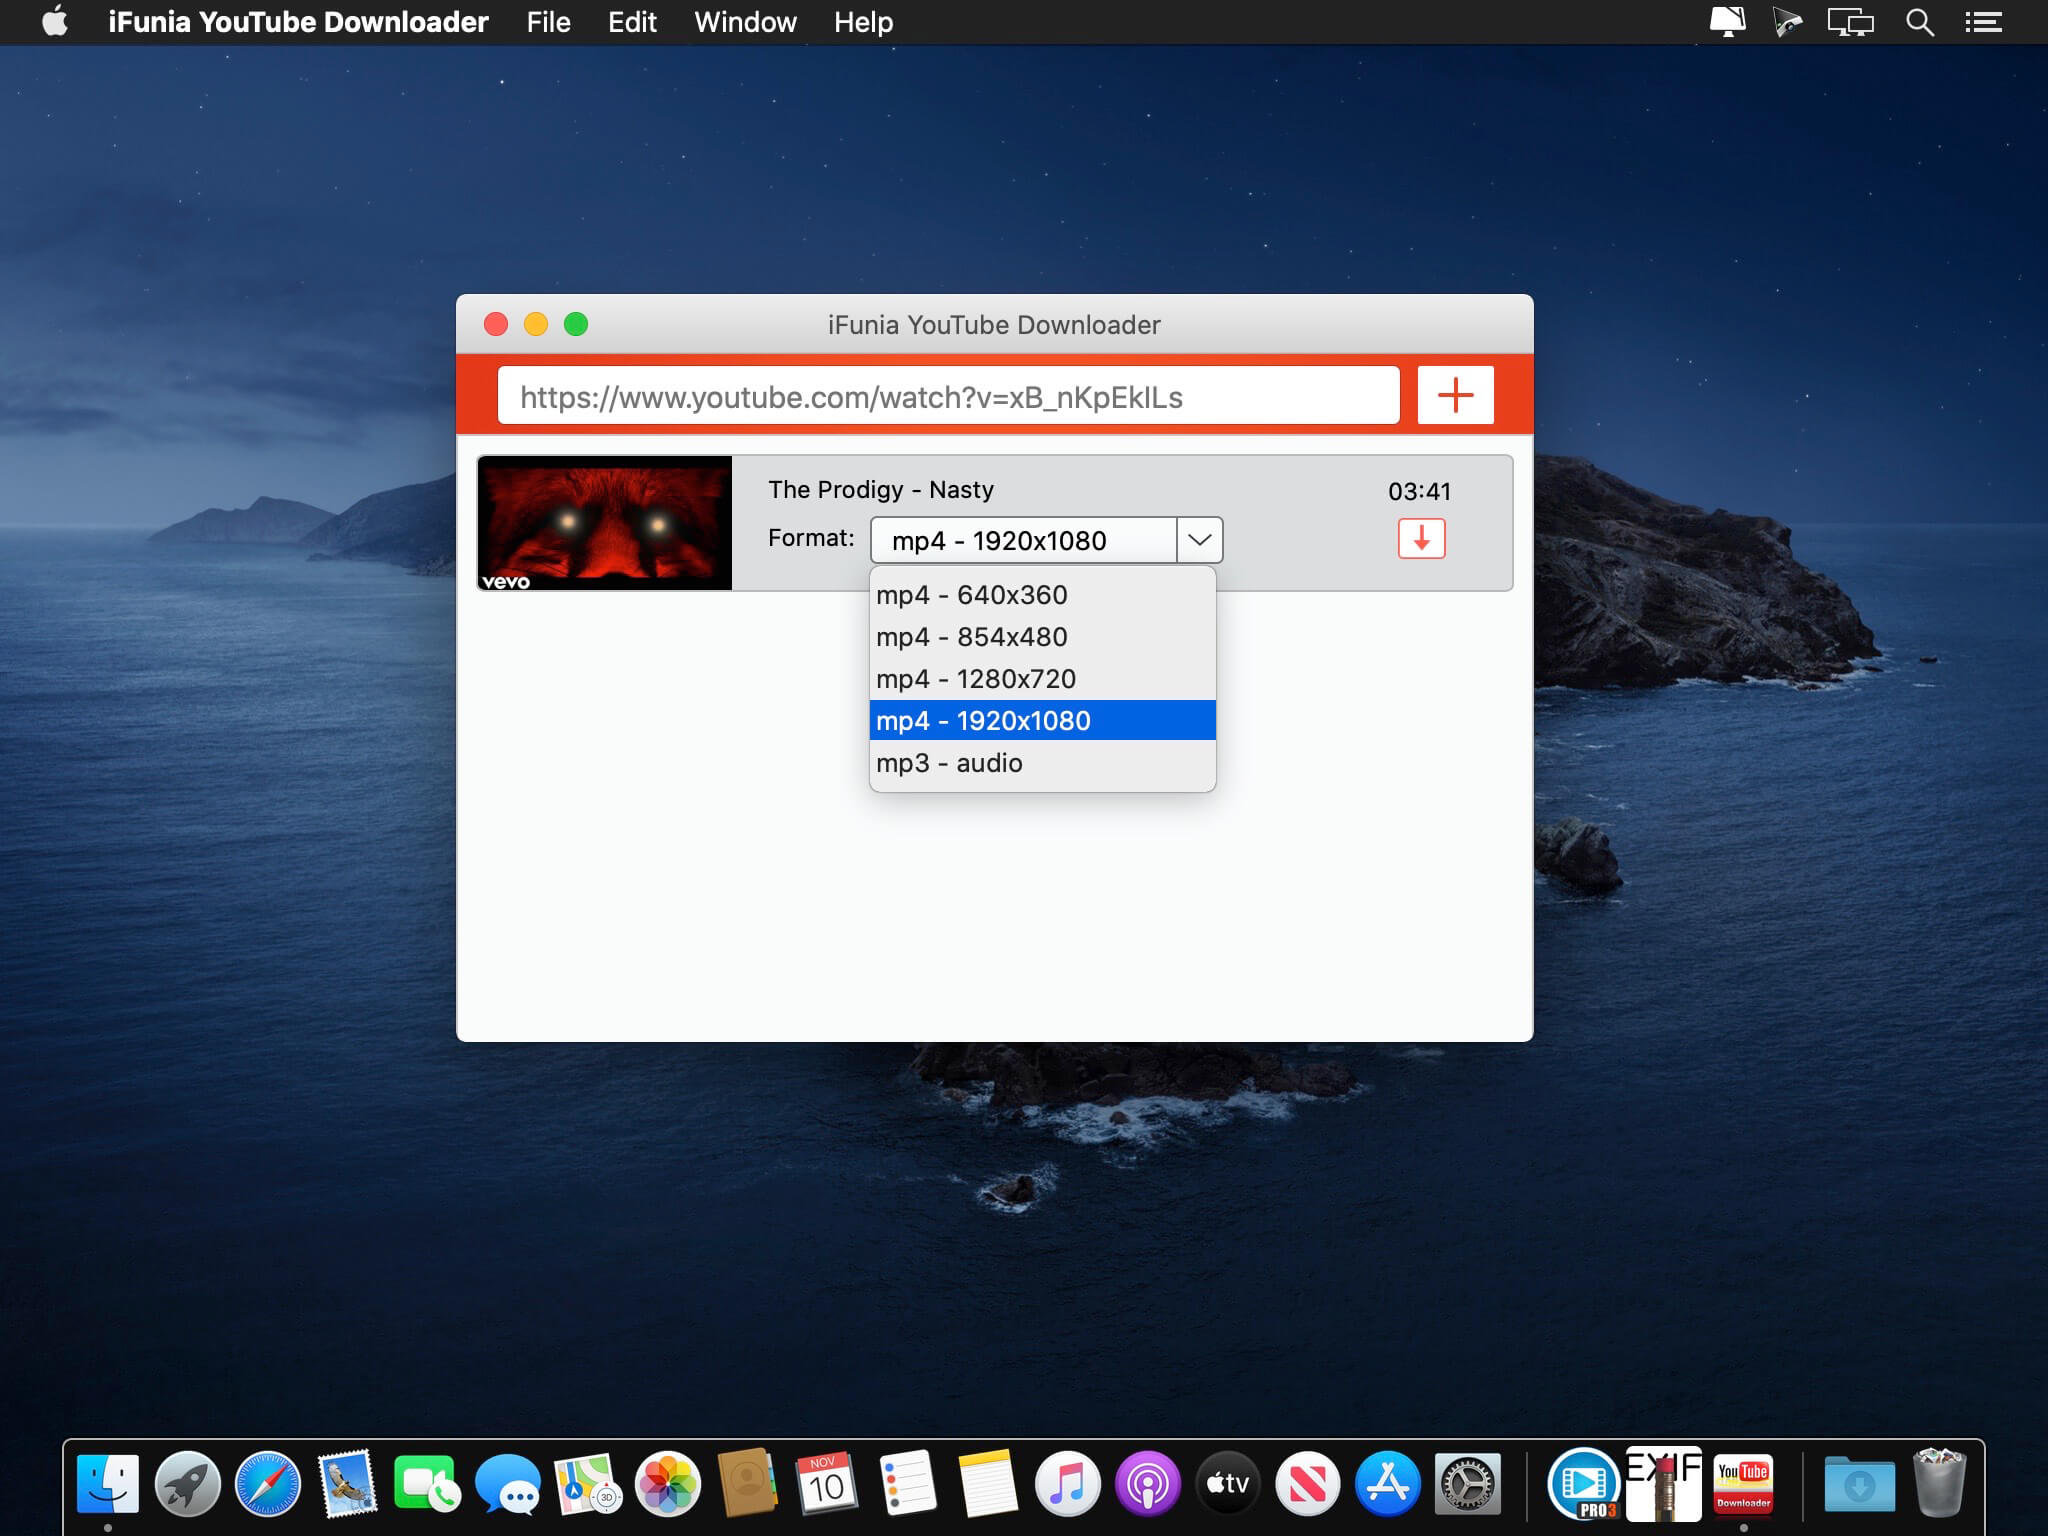Screen dimensions: 2048x1536
Task: Open Reminders from the Dock
Action: [x=907, y=1483]
